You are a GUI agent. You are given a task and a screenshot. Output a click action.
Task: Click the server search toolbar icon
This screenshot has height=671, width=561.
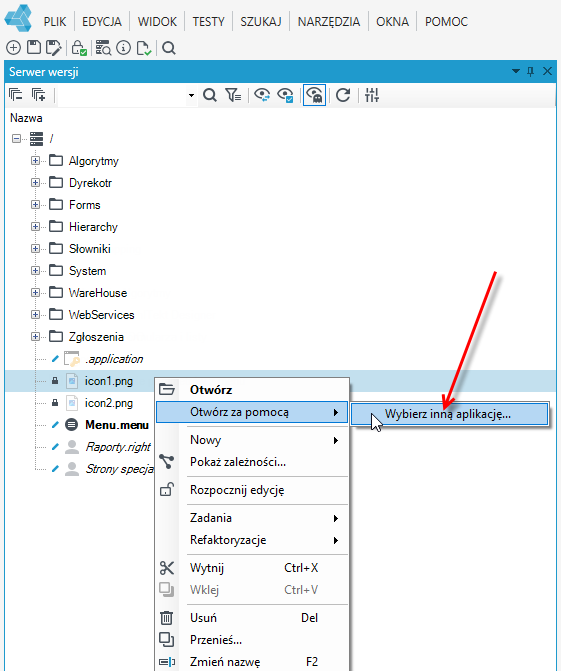[x=103, y=48]
